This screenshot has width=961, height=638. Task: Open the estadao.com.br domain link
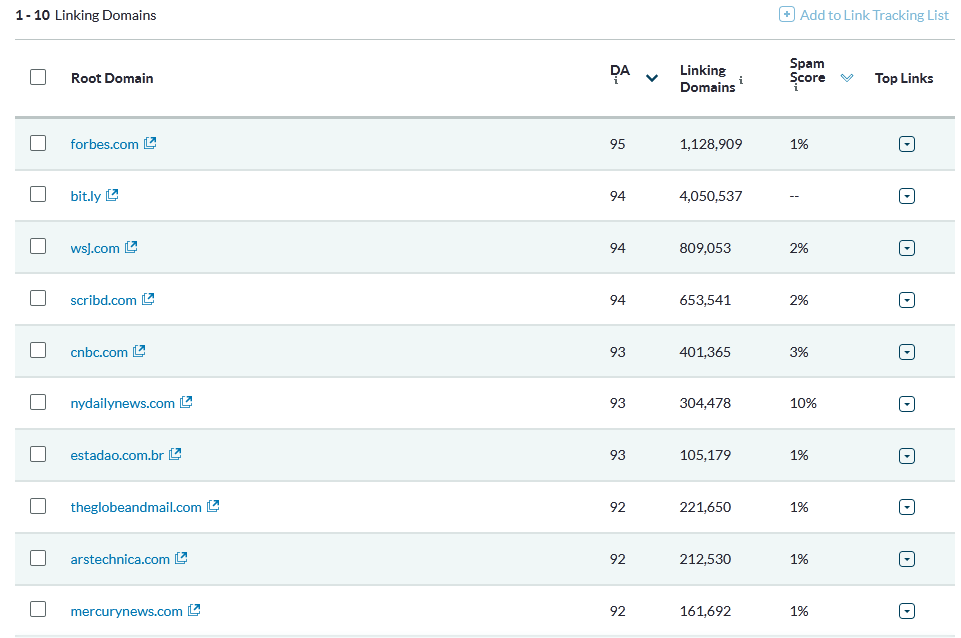[x=117, y=455]
